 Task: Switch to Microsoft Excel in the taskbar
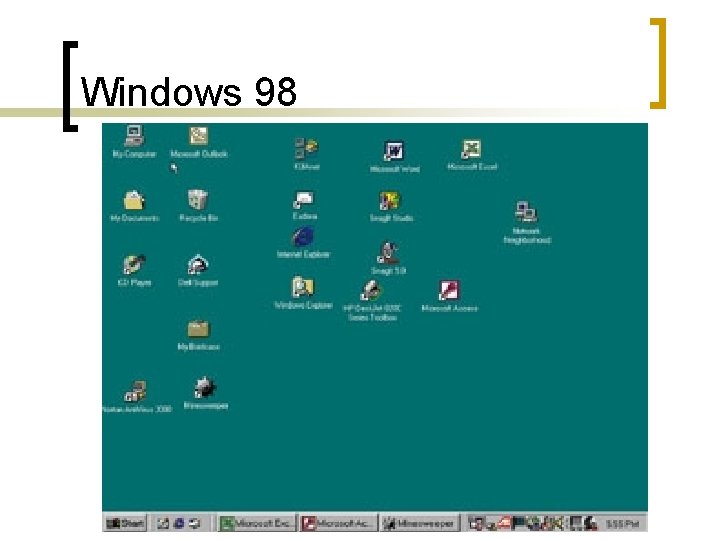point(257,523)
